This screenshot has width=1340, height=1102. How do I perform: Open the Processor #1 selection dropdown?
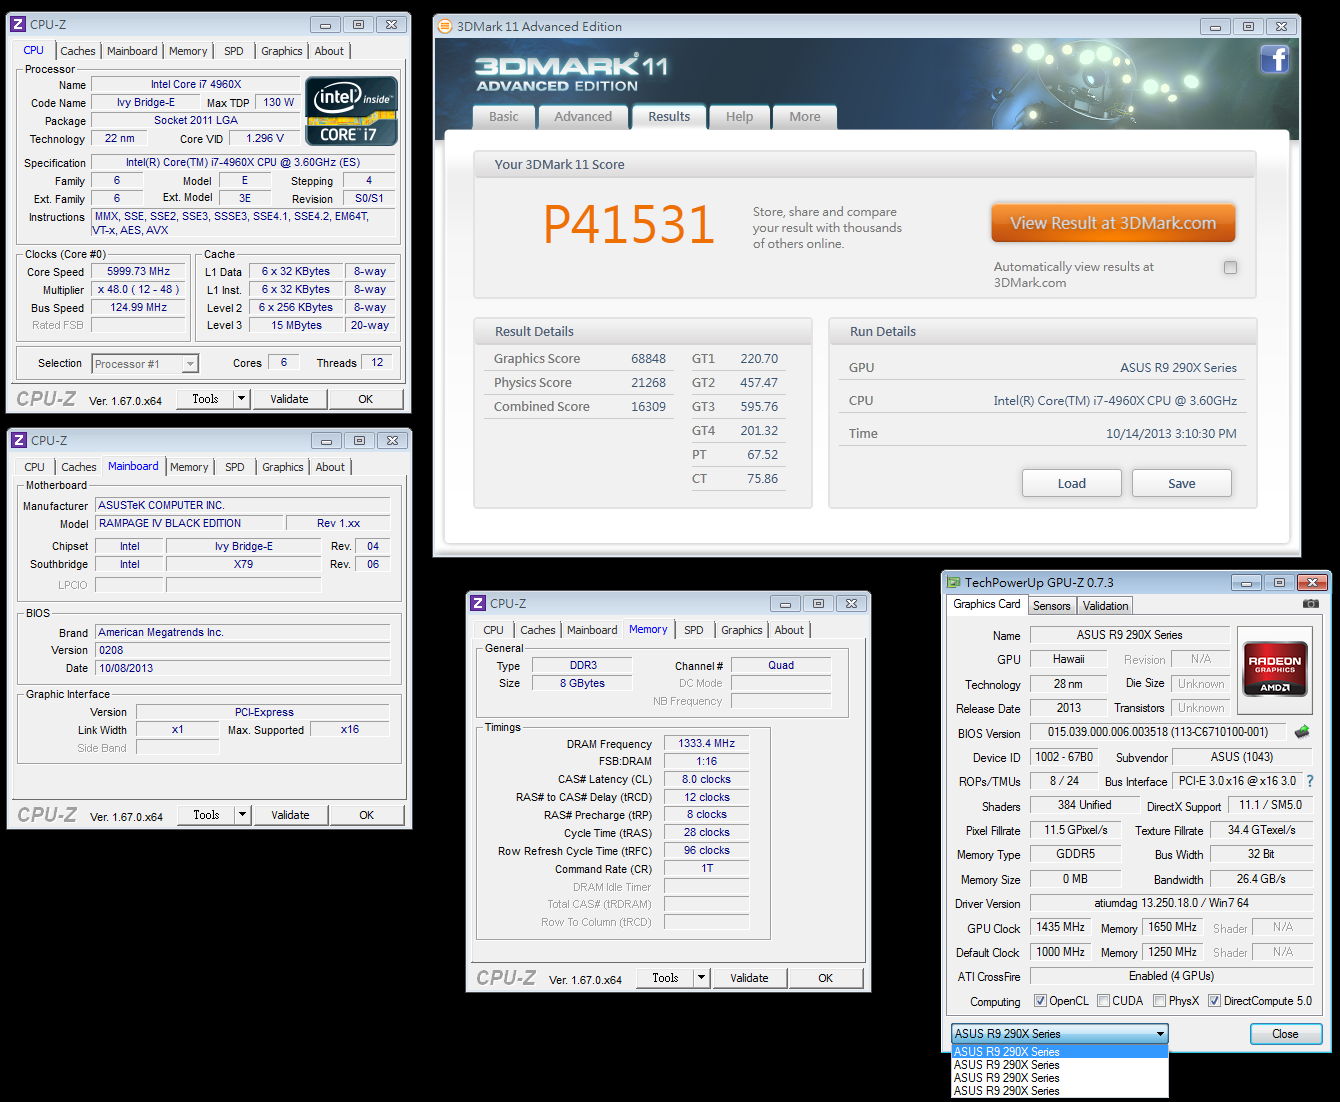144,363
